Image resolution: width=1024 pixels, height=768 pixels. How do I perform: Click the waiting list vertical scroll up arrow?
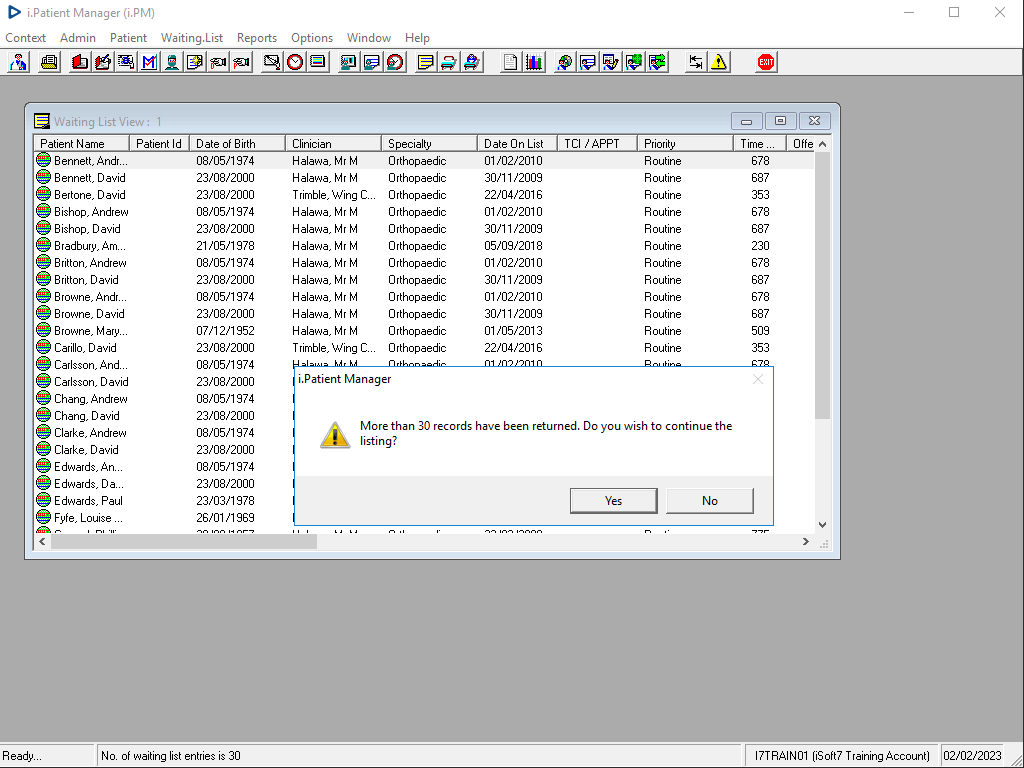[x=822, y=144]
